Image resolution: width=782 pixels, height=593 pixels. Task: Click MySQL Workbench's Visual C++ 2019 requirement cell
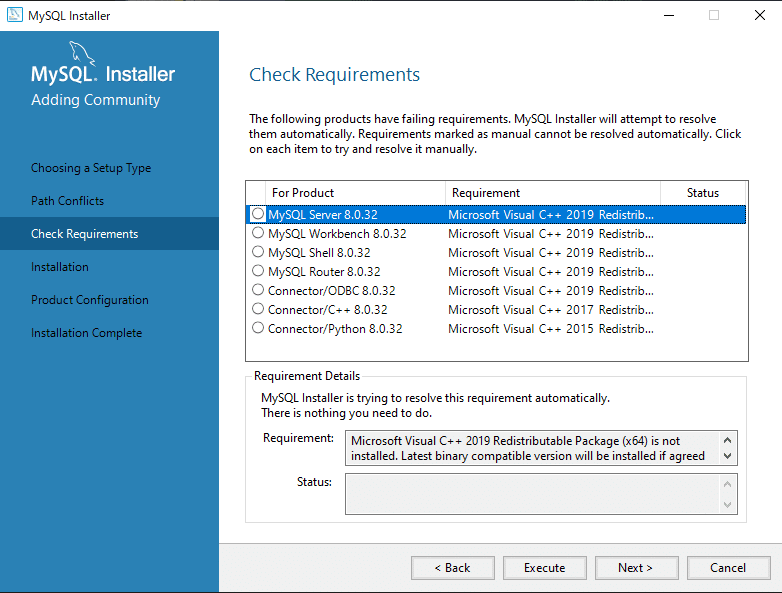tap(551, 233)
